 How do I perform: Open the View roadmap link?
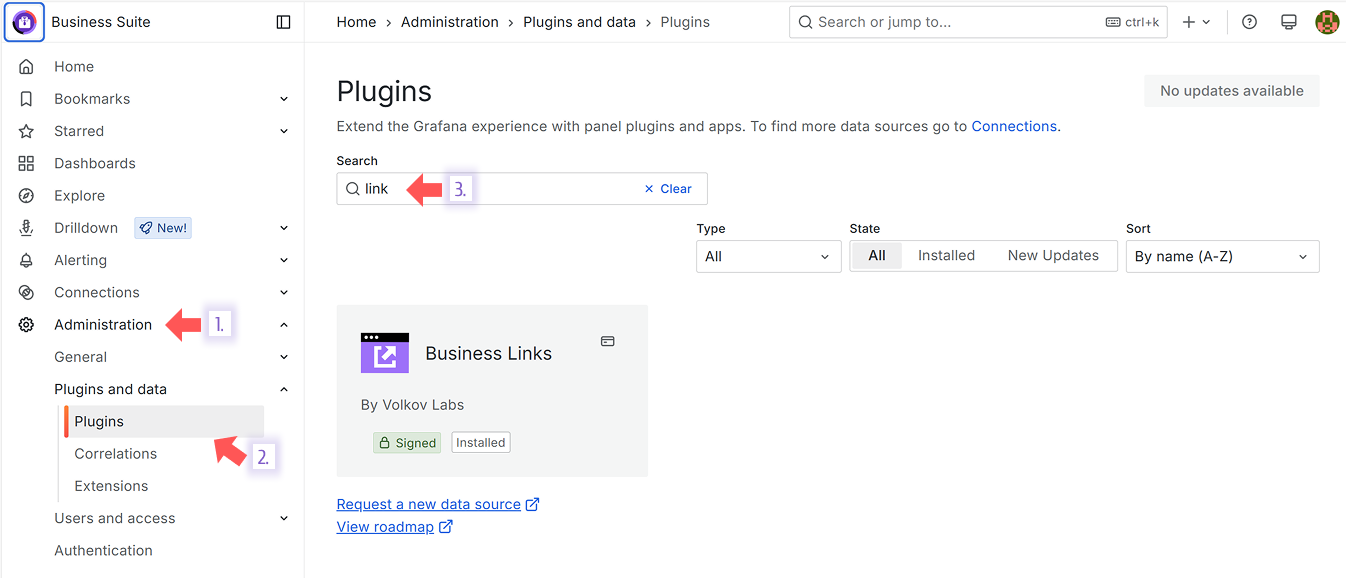click(385, 527)
